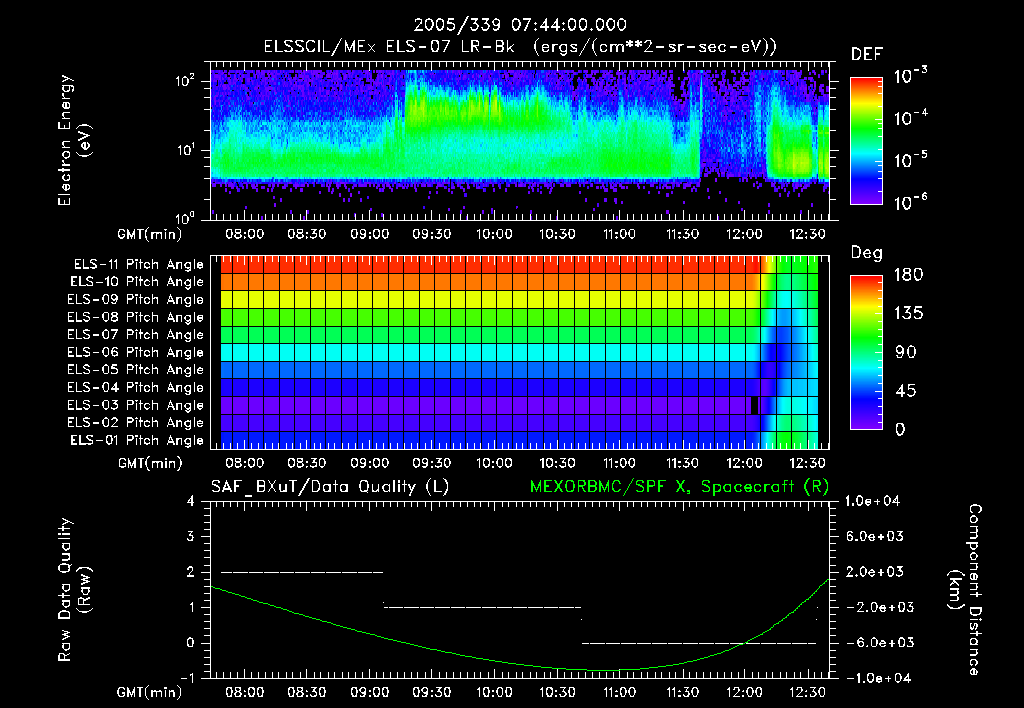Select the ELS-07 Pitch Angle label
The width and height of the screenshot is (1024, 708).
tap(136, 334)
